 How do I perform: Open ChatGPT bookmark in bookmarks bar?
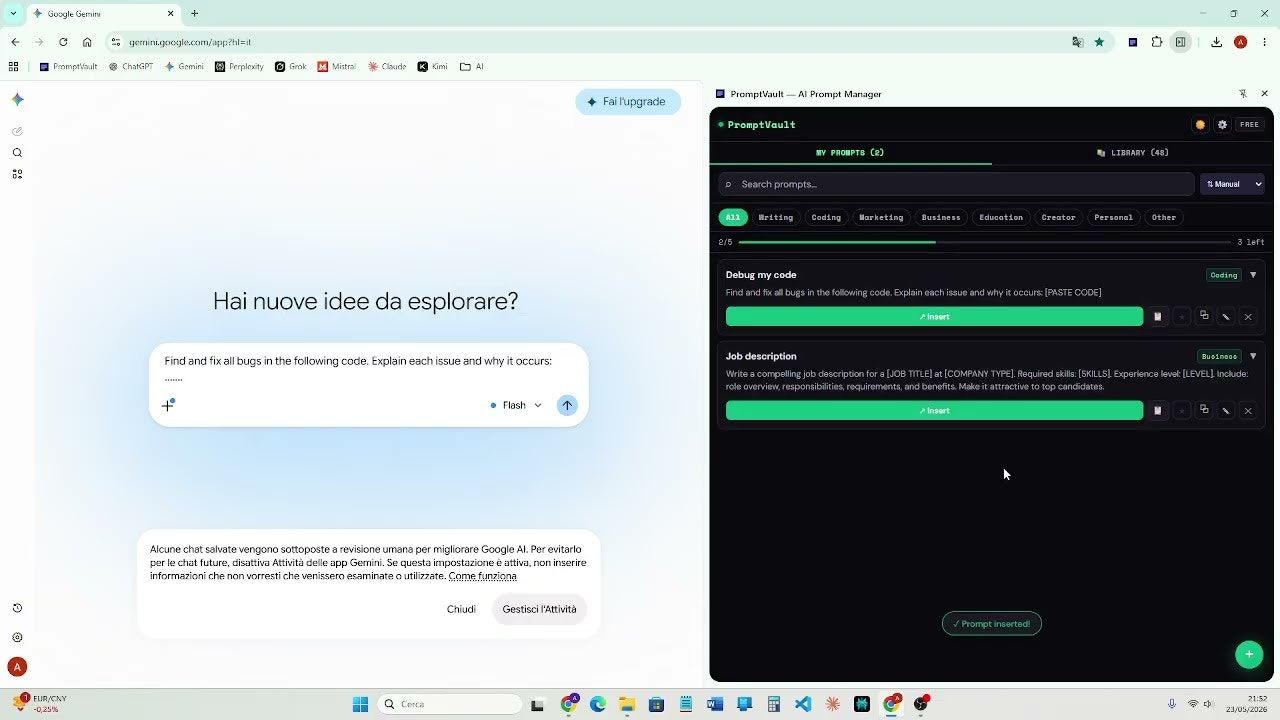pyautogui.click(x=129, y=67)
